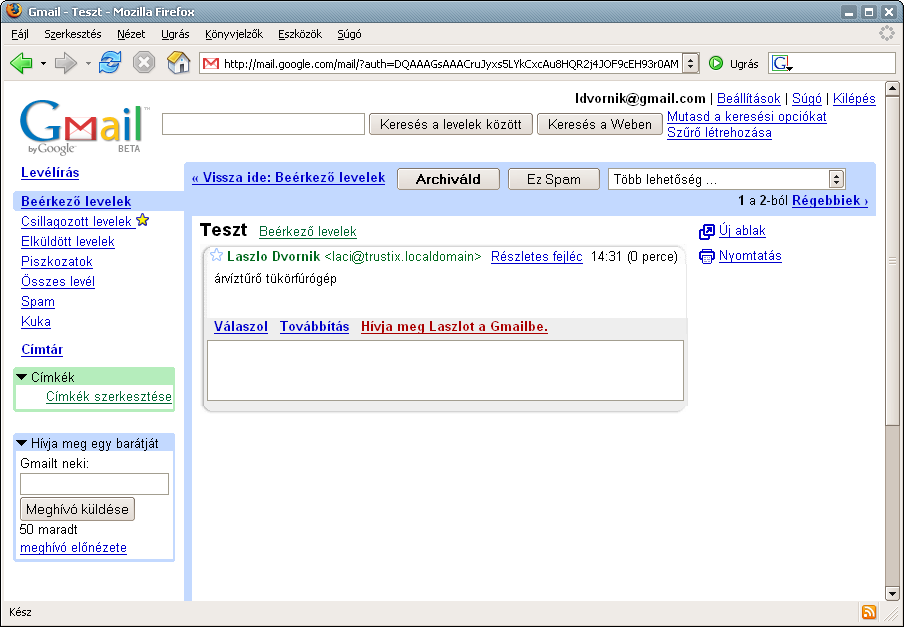This screenshot has height=627, width=904.
Task: Click the Válaszol reply link
Action: tap(241, 327)
